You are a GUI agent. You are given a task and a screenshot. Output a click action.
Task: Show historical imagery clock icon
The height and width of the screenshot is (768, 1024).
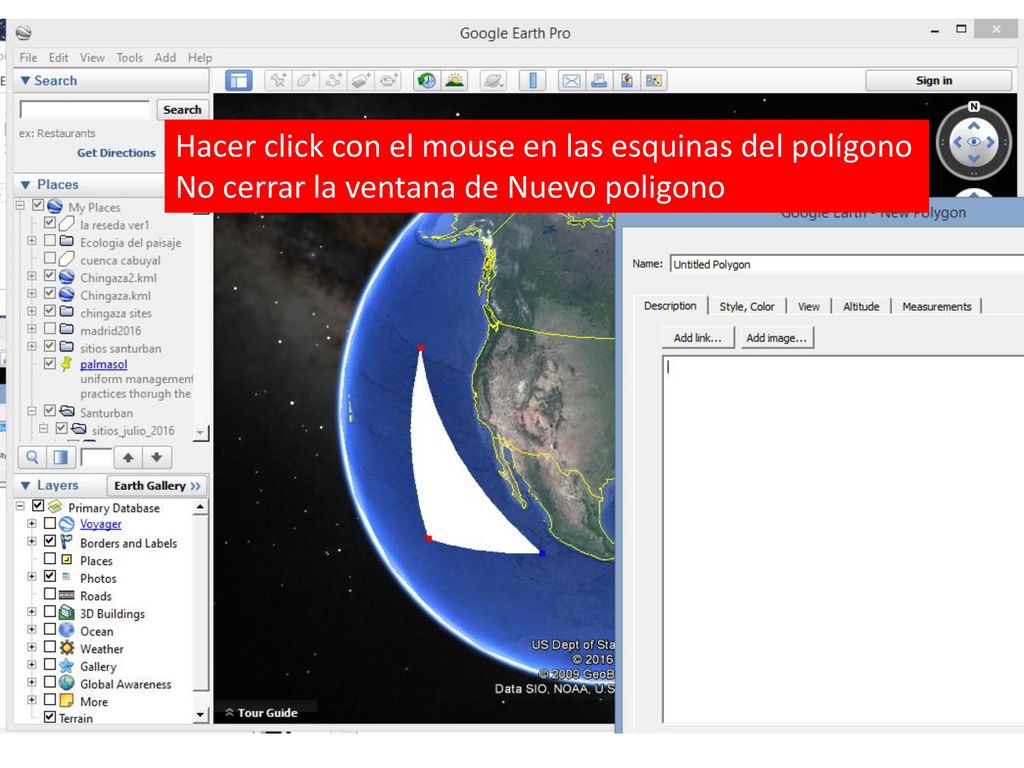[x=427, y=80]
